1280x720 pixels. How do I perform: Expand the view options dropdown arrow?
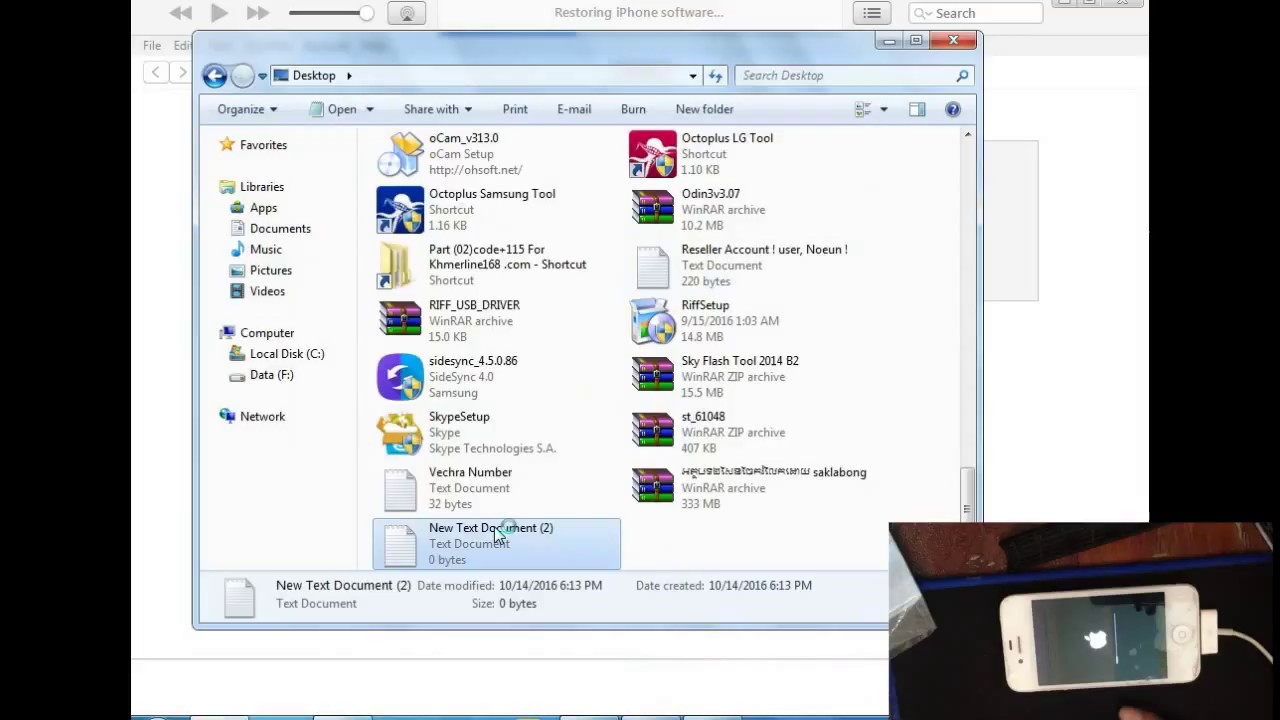pos(883,109)
